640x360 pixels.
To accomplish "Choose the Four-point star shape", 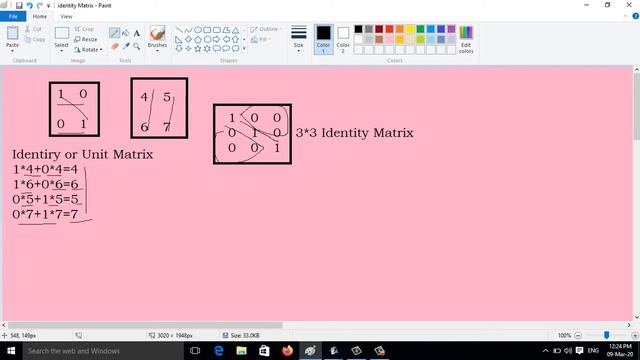I will pos(188,49).
